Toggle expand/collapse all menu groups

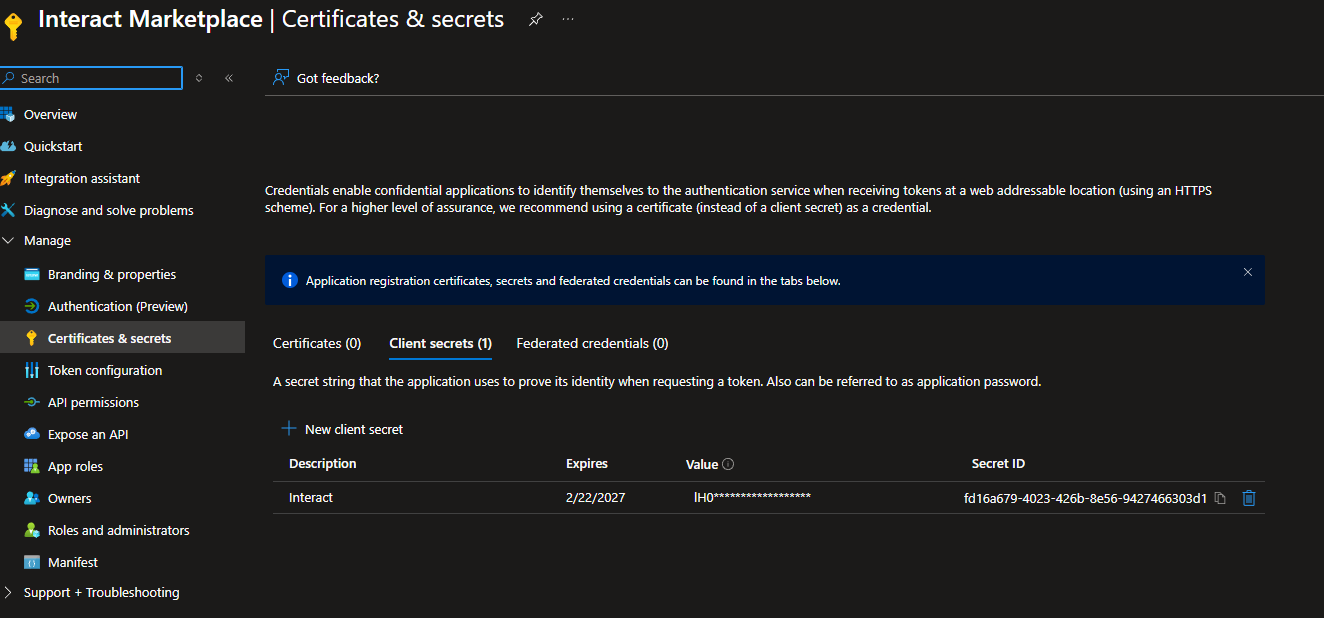(x=199, y=78)
